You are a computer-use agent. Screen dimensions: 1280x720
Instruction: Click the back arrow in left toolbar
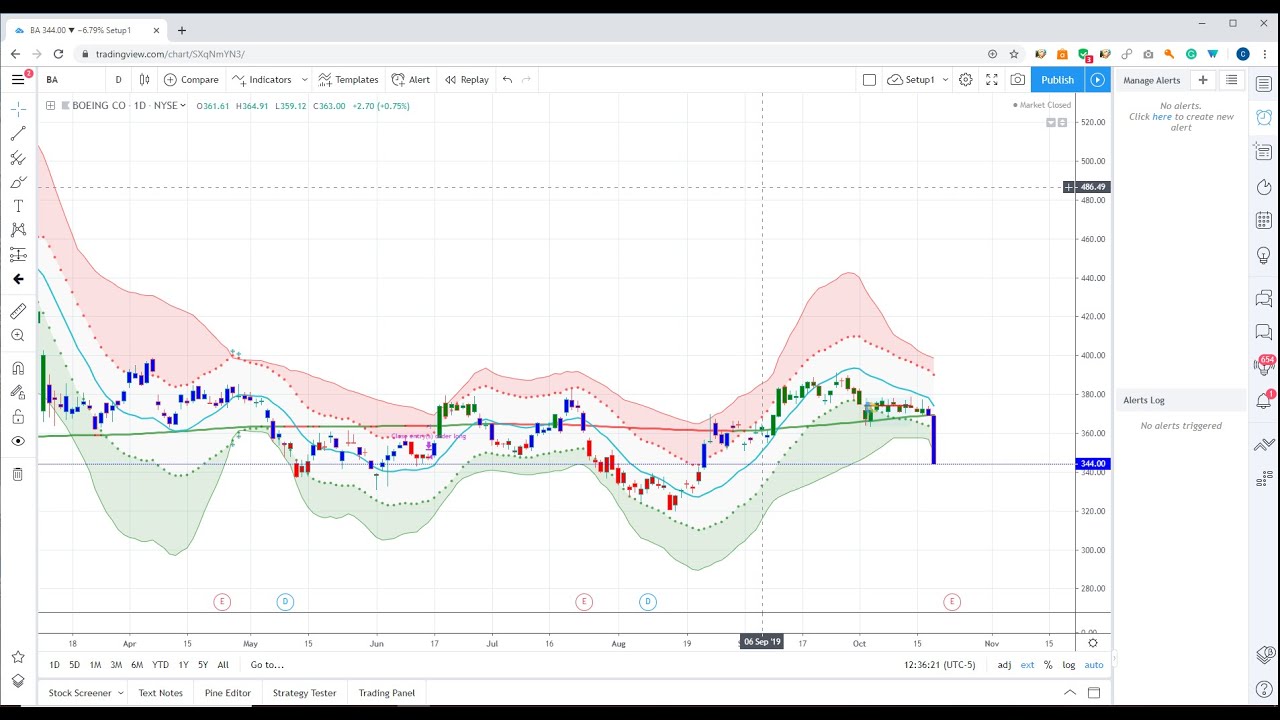point(18,279)
